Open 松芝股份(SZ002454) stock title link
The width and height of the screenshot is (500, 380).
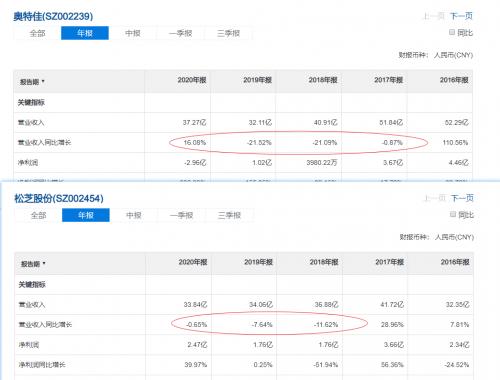coord(59,198)
